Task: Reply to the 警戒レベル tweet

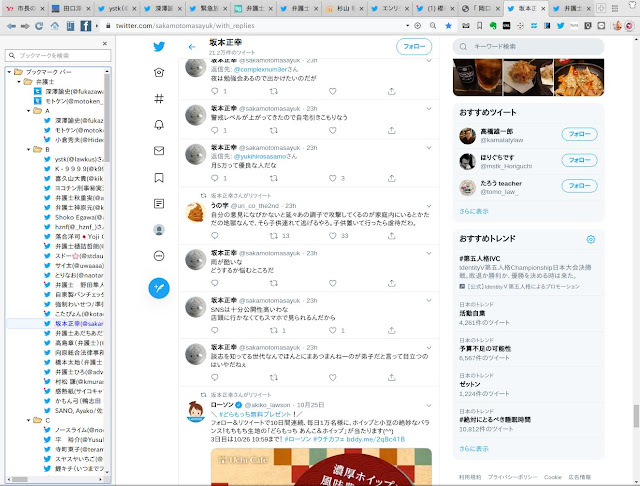Action: coord(215,131)
